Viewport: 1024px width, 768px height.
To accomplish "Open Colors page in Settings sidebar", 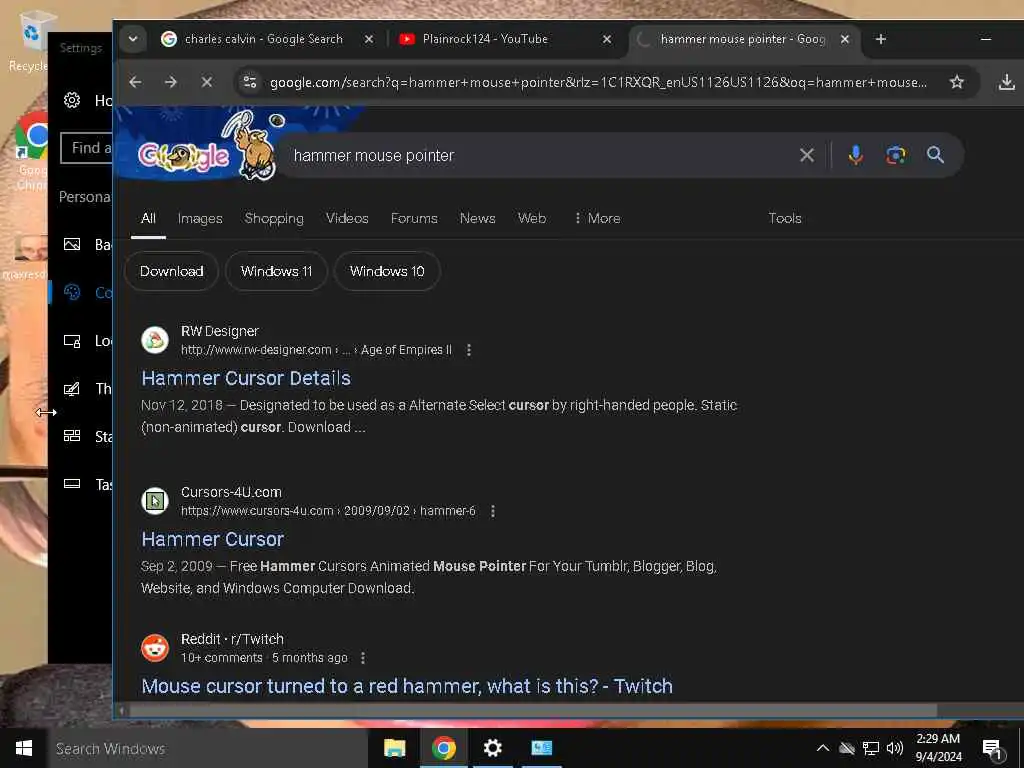I will point(88,293).
